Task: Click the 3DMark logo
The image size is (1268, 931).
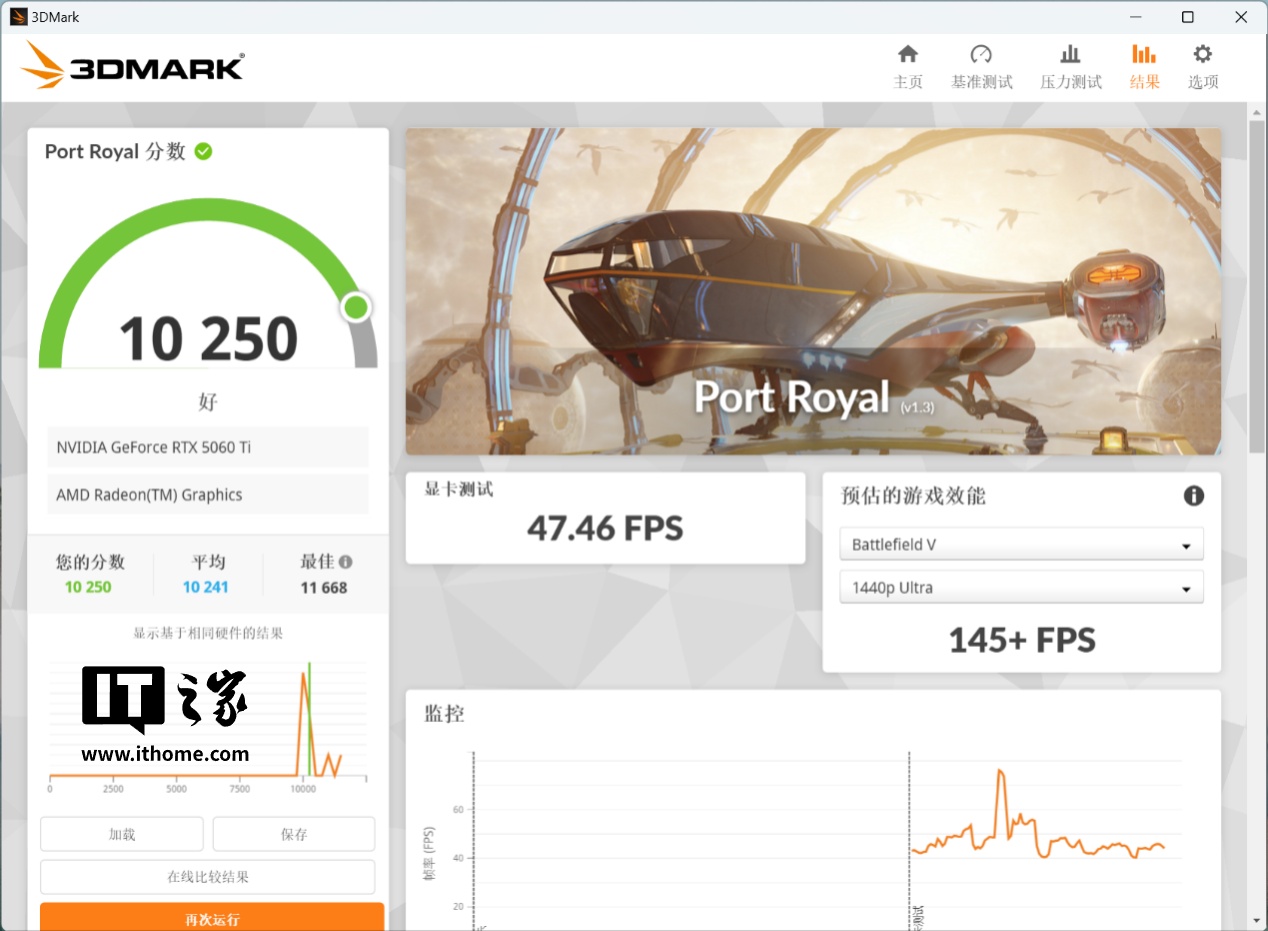Action: pyautogui.click(x=132, y=66)
